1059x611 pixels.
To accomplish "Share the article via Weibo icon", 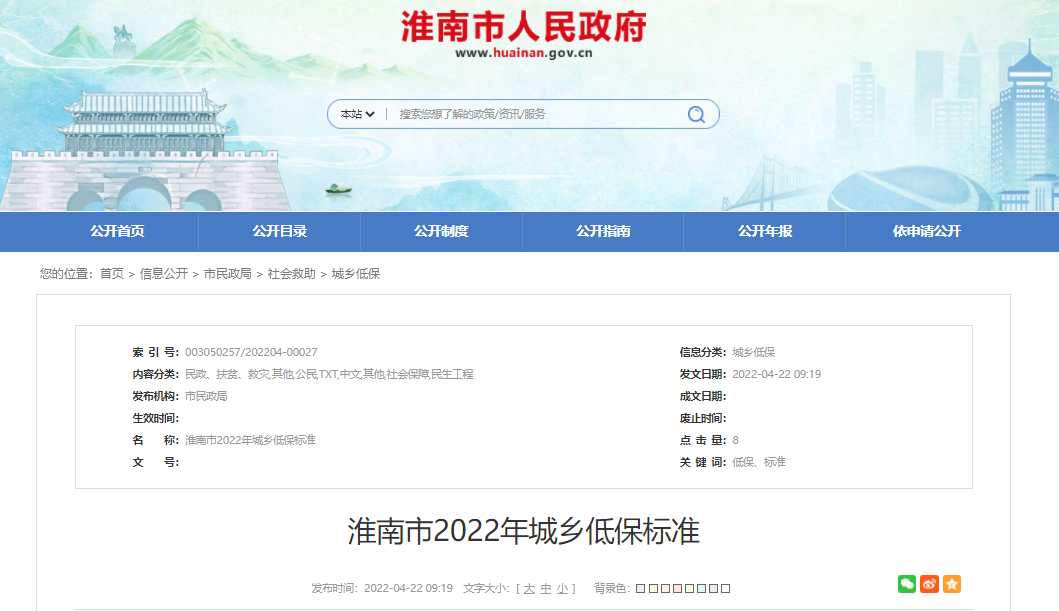I will (930, 585).
